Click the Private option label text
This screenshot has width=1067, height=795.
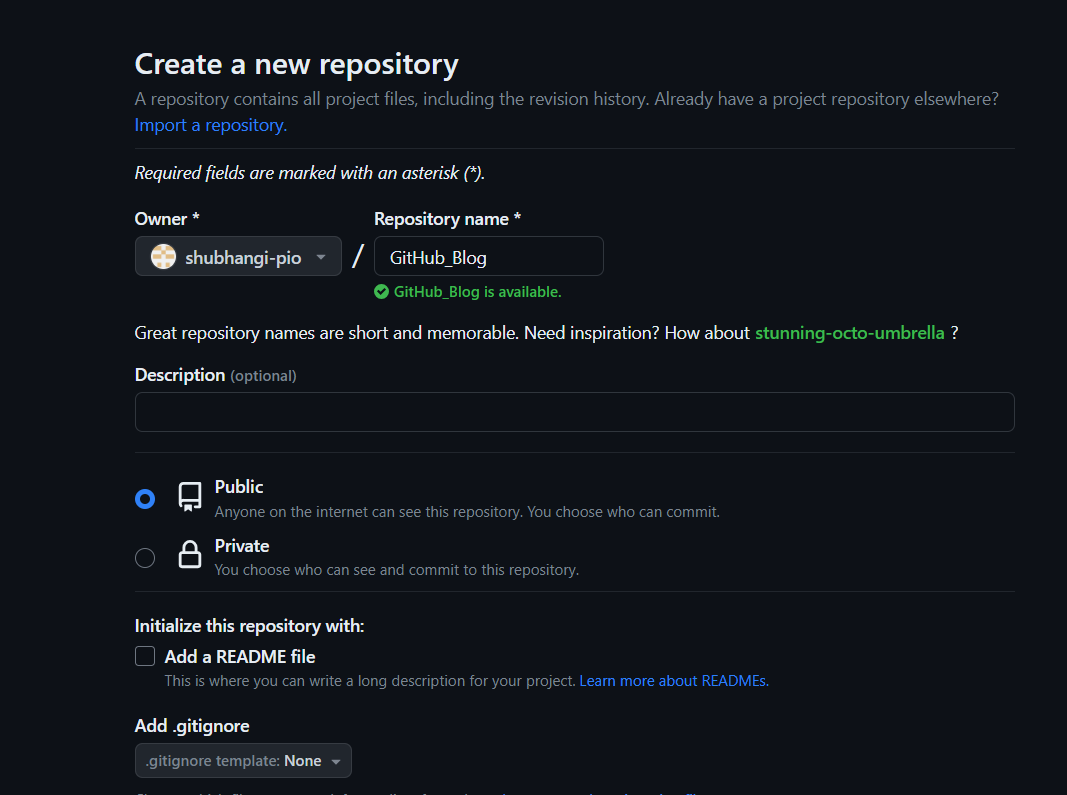(x=242, y=546)
